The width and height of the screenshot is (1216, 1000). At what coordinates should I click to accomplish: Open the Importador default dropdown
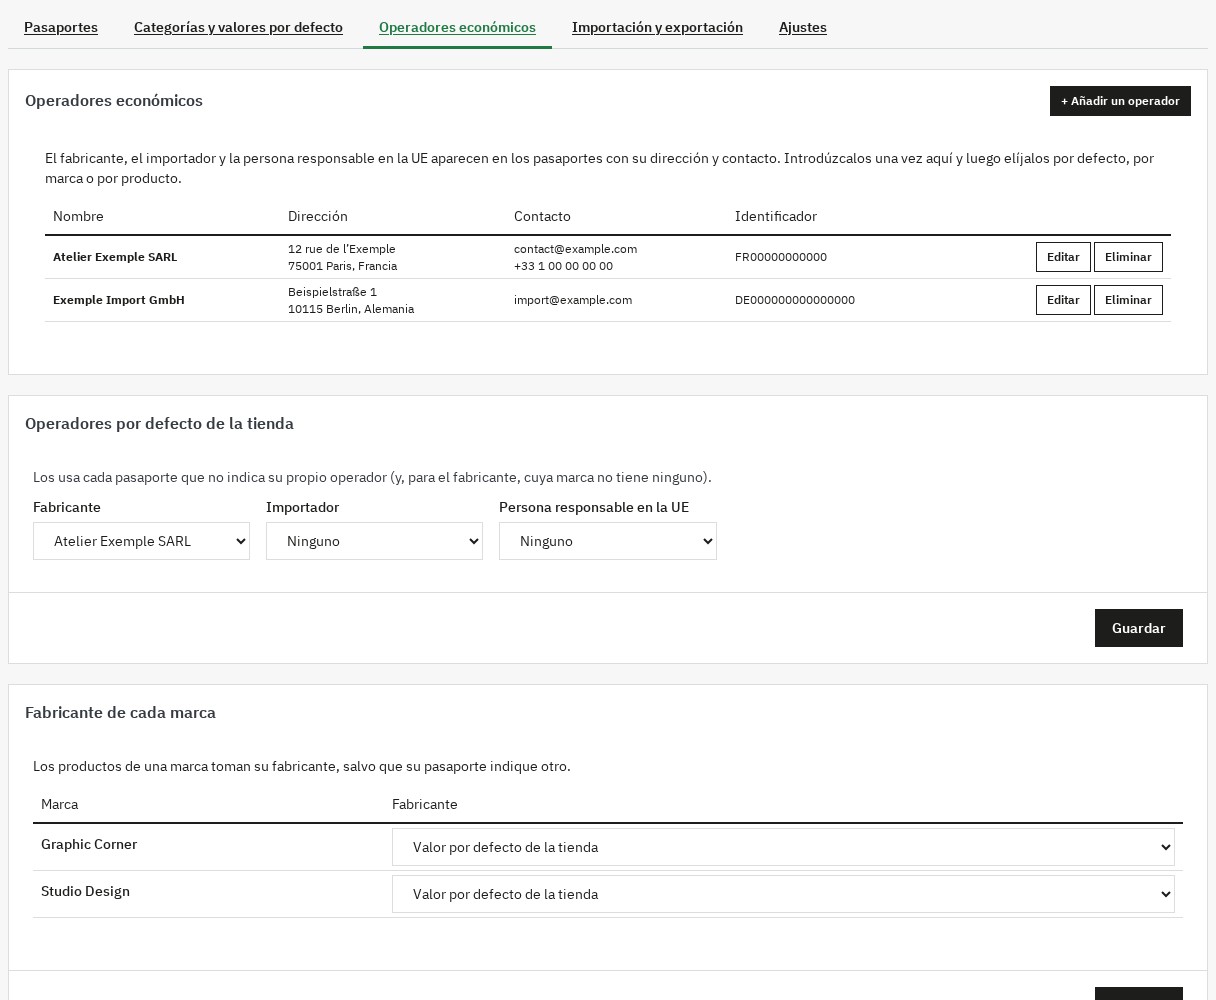(x=374, y=541)
